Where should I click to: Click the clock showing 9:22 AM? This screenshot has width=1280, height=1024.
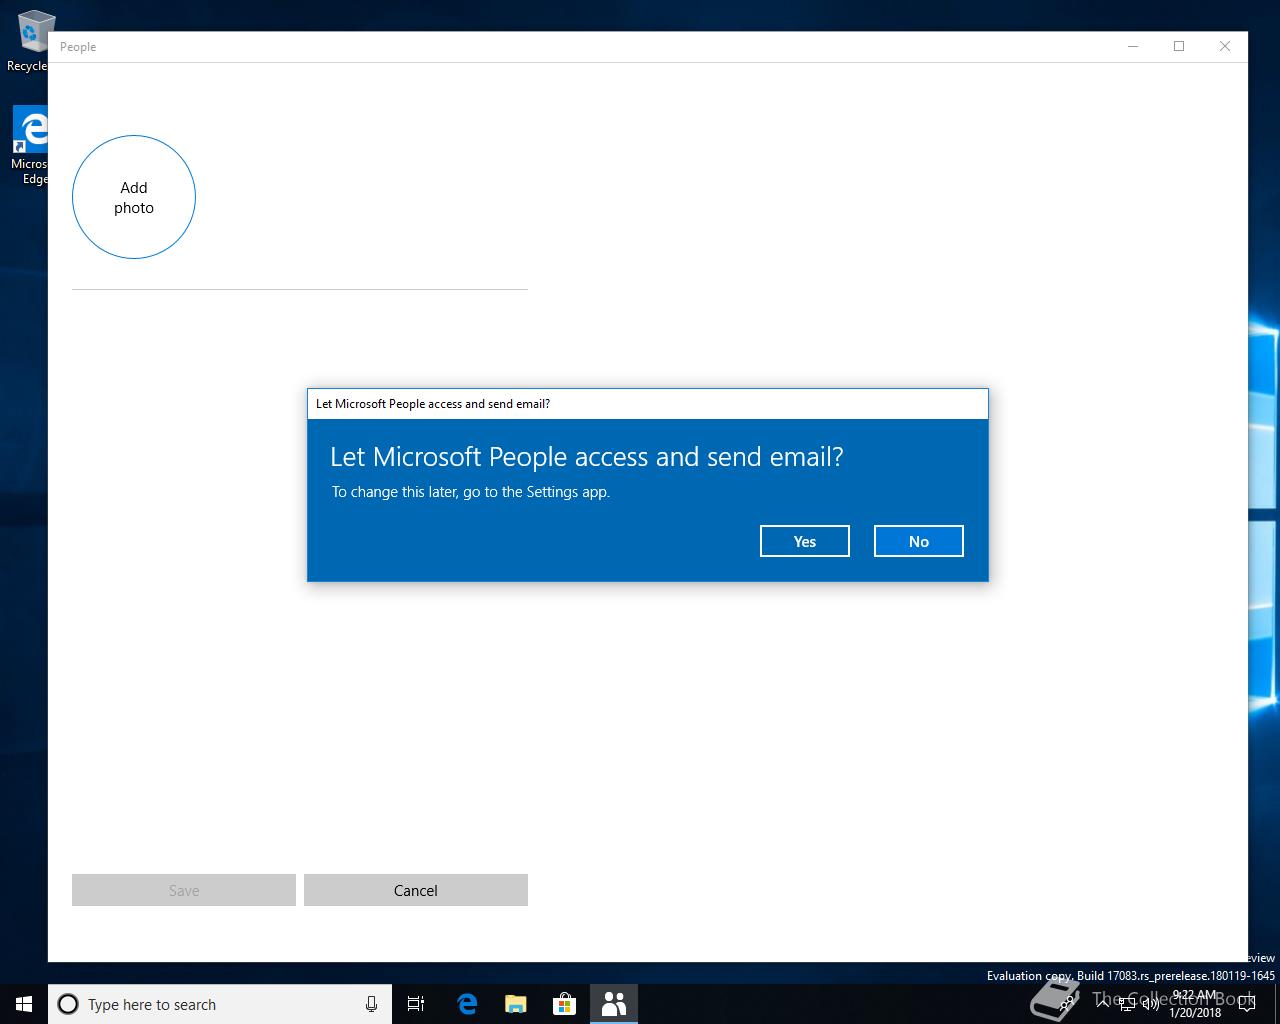[x=1195, y=1003]
